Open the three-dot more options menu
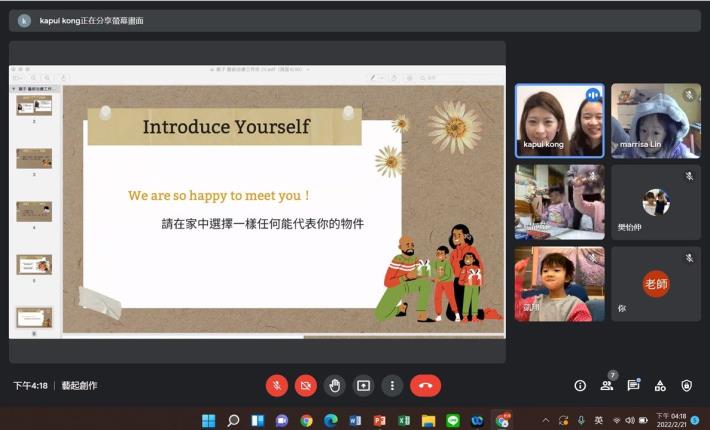Image resolution: width=710 pixels, height=430 pixels. [x=393, y=385]
